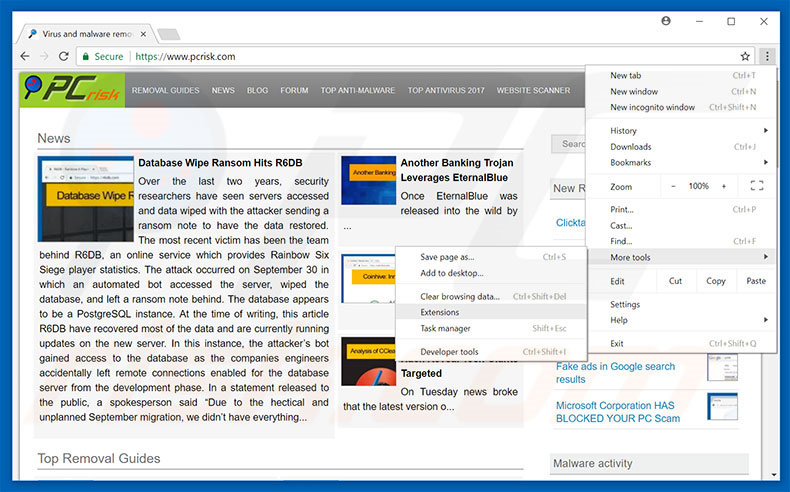Click Microsoft Corporation HAS BLOCKED YOUR PC Scam

pos(618,412)
